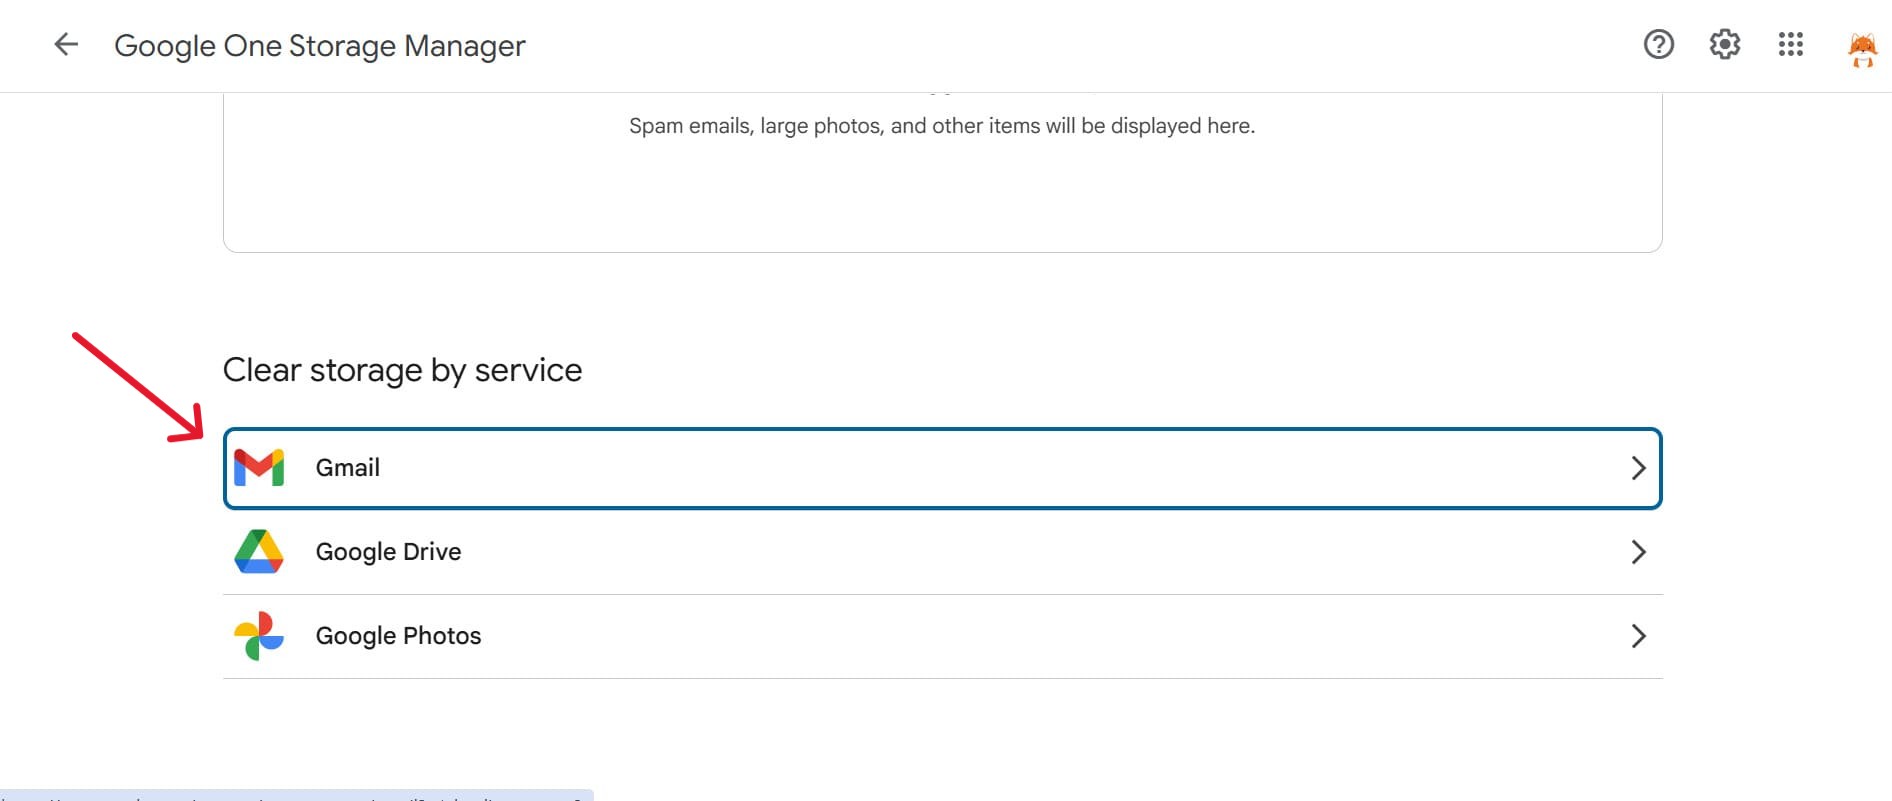Open the help menu via question mark icon

pyautogui.click(x=1658, y=45)
